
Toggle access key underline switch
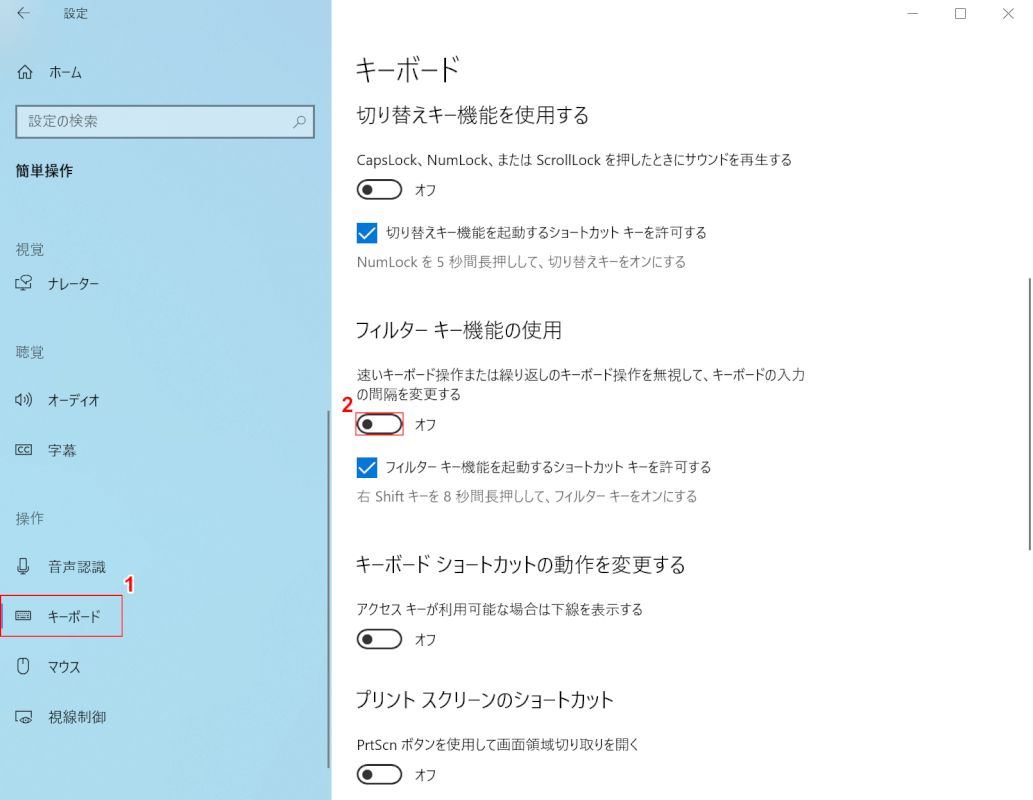pos(380,639)
